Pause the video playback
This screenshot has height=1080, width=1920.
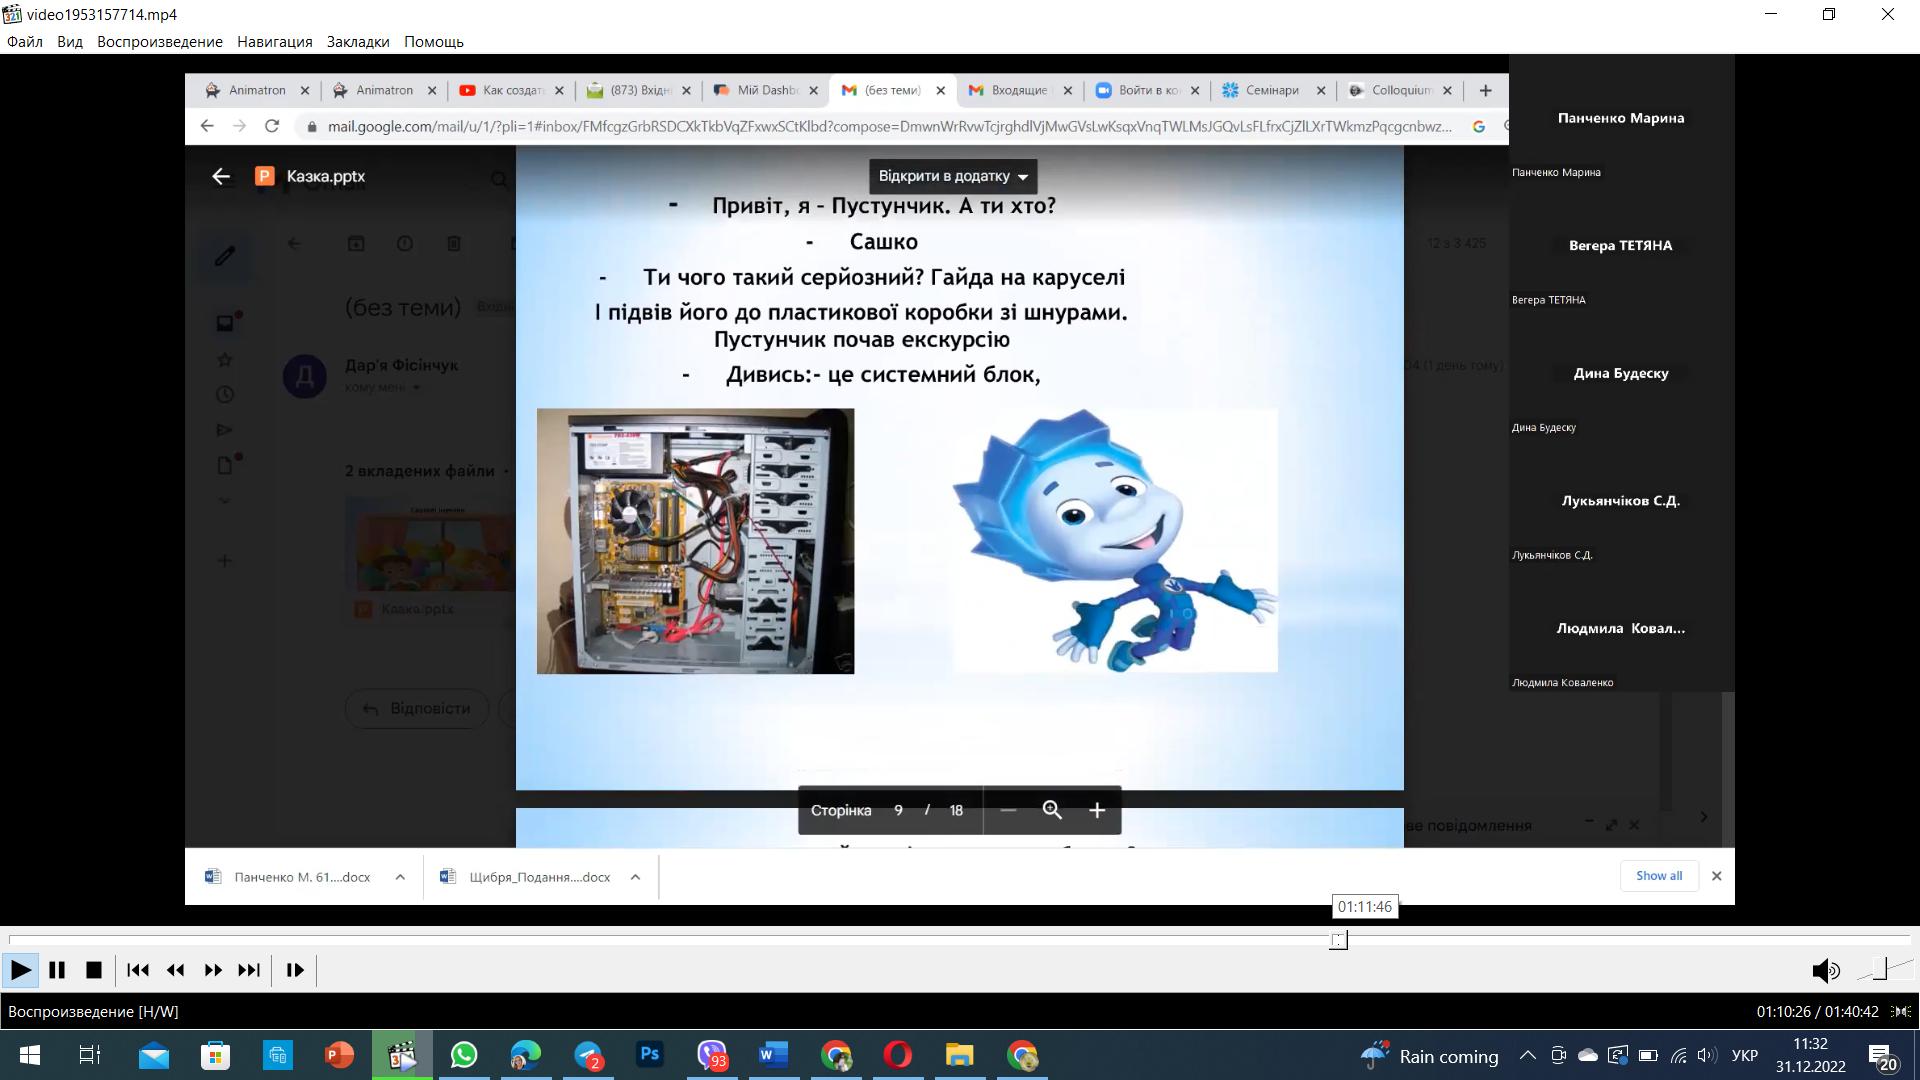click(x=57, y=970)
